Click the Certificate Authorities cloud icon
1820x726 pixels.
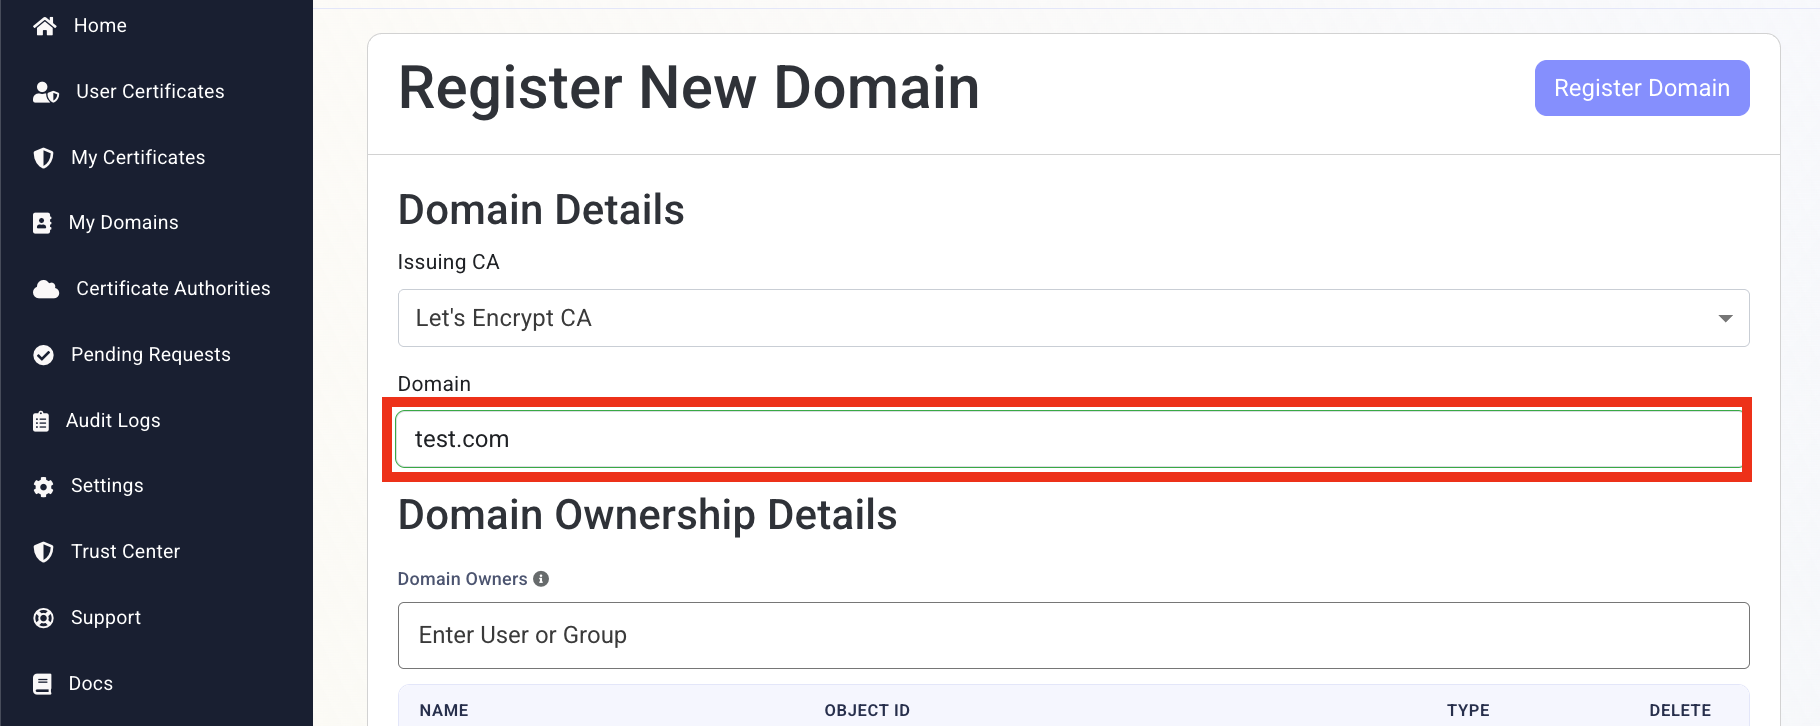click(x=46, y=289)
